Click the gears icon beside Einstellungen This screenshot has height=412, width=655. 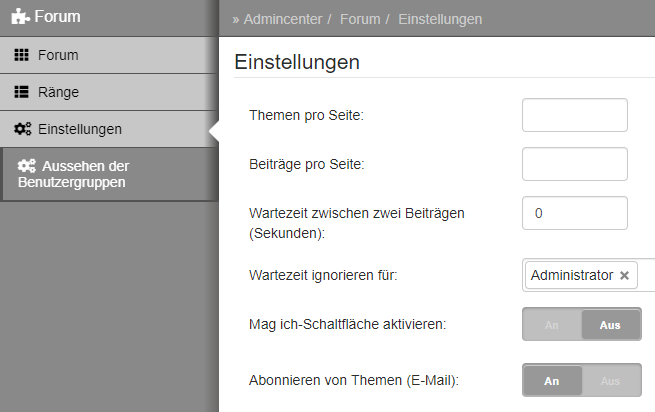click(23, 129)
